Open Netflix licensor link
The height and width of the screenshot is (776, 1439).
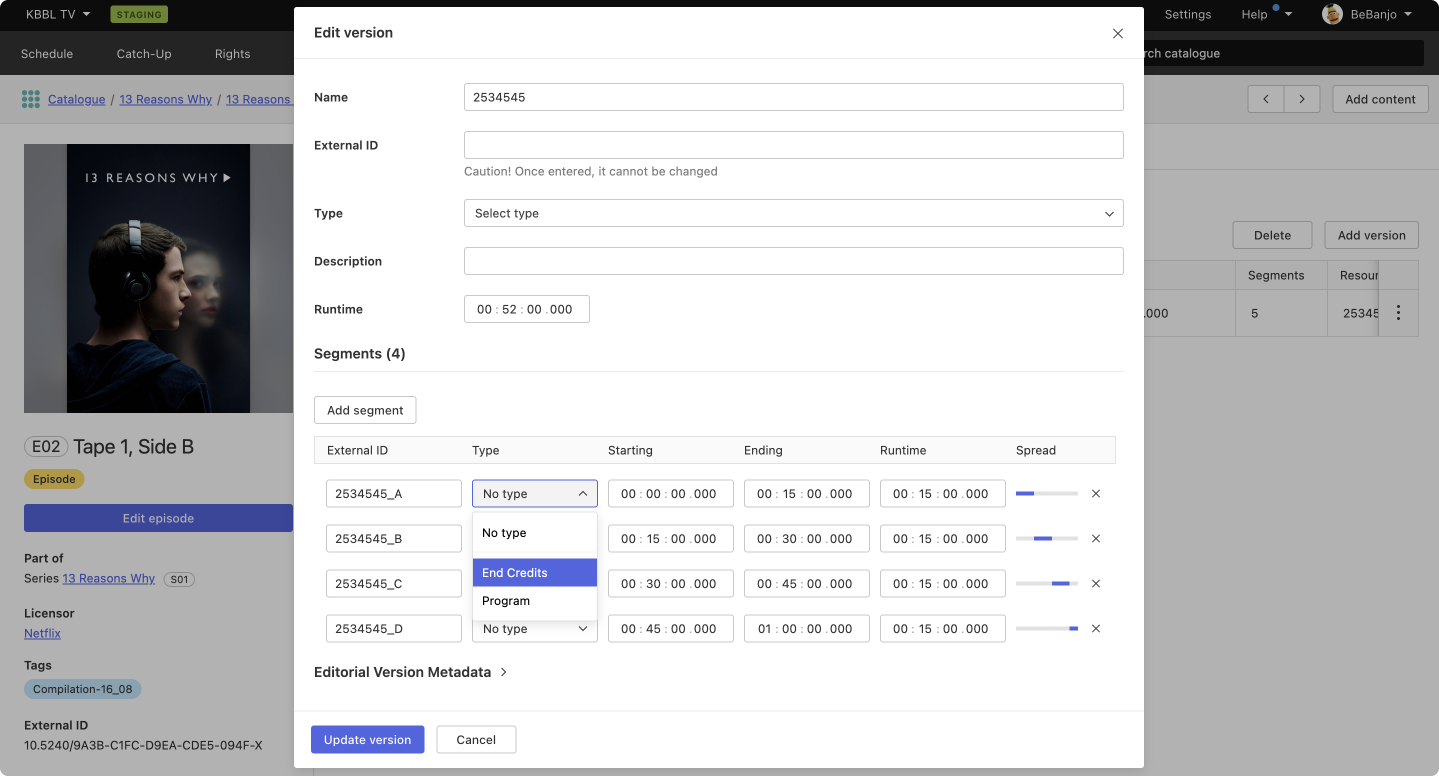(42, 633)
